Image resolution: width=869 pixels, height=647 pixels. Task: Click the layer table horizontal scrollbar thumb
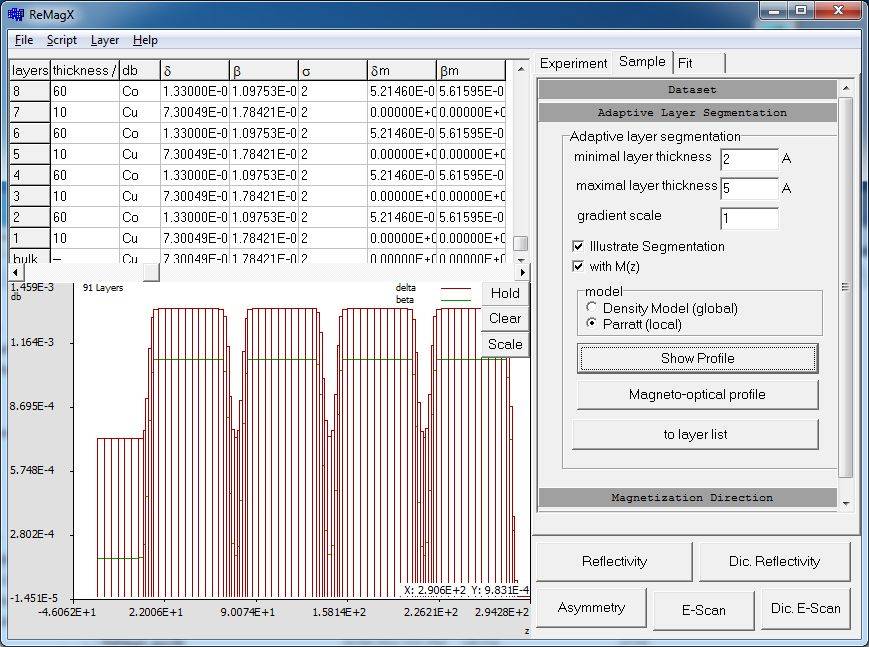coord(150,272)
